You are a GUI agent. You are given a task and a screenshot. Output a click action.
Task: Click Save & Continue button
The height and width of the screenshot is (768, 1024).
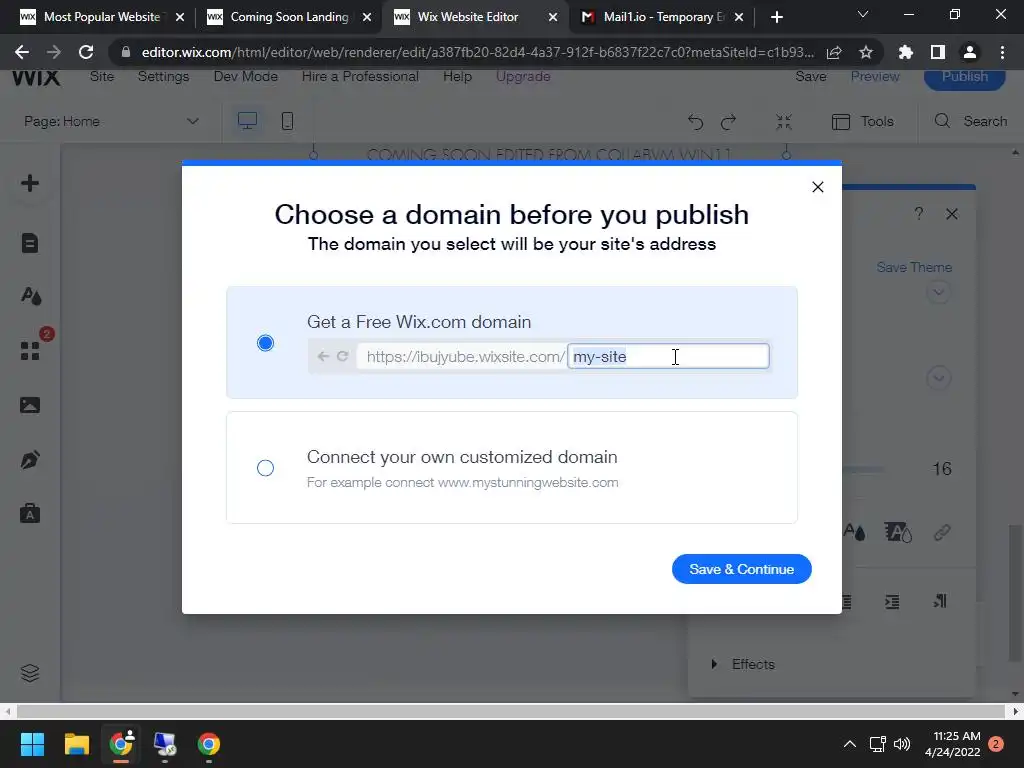(741, 569)
